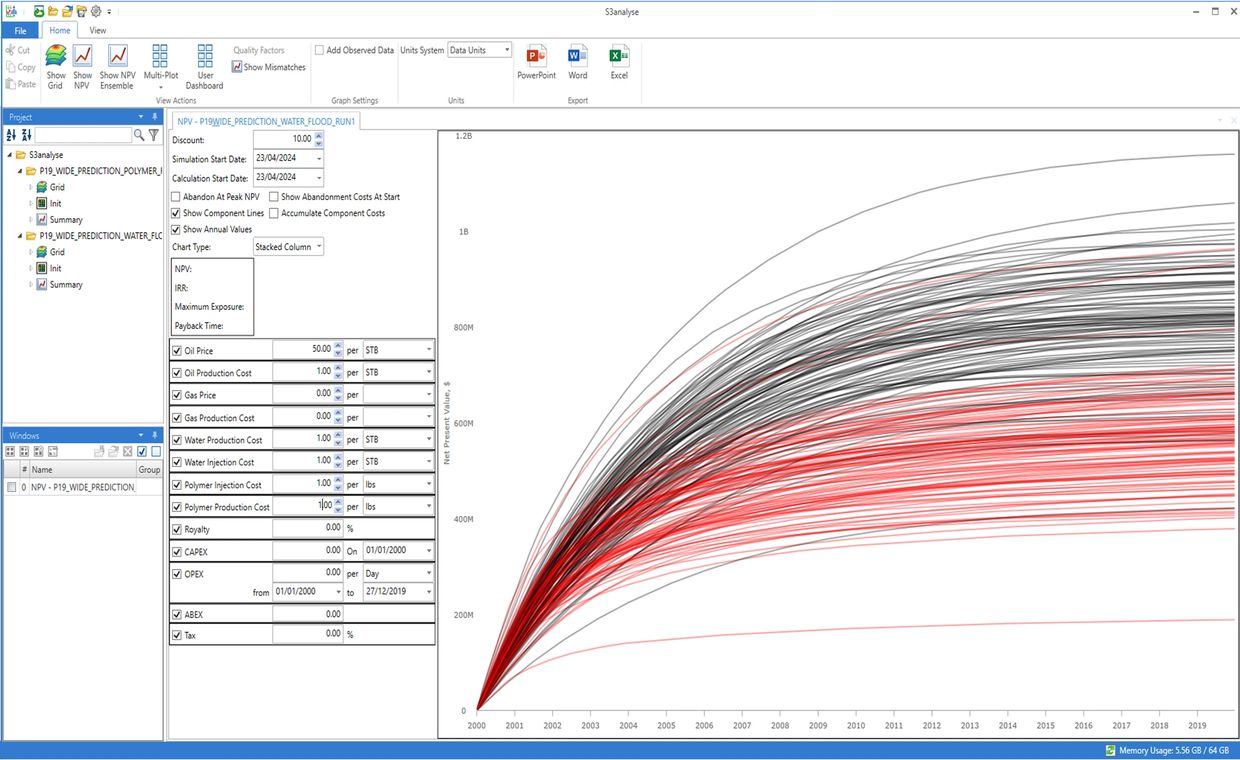Open the Units System dropdown

pos(479,50)
